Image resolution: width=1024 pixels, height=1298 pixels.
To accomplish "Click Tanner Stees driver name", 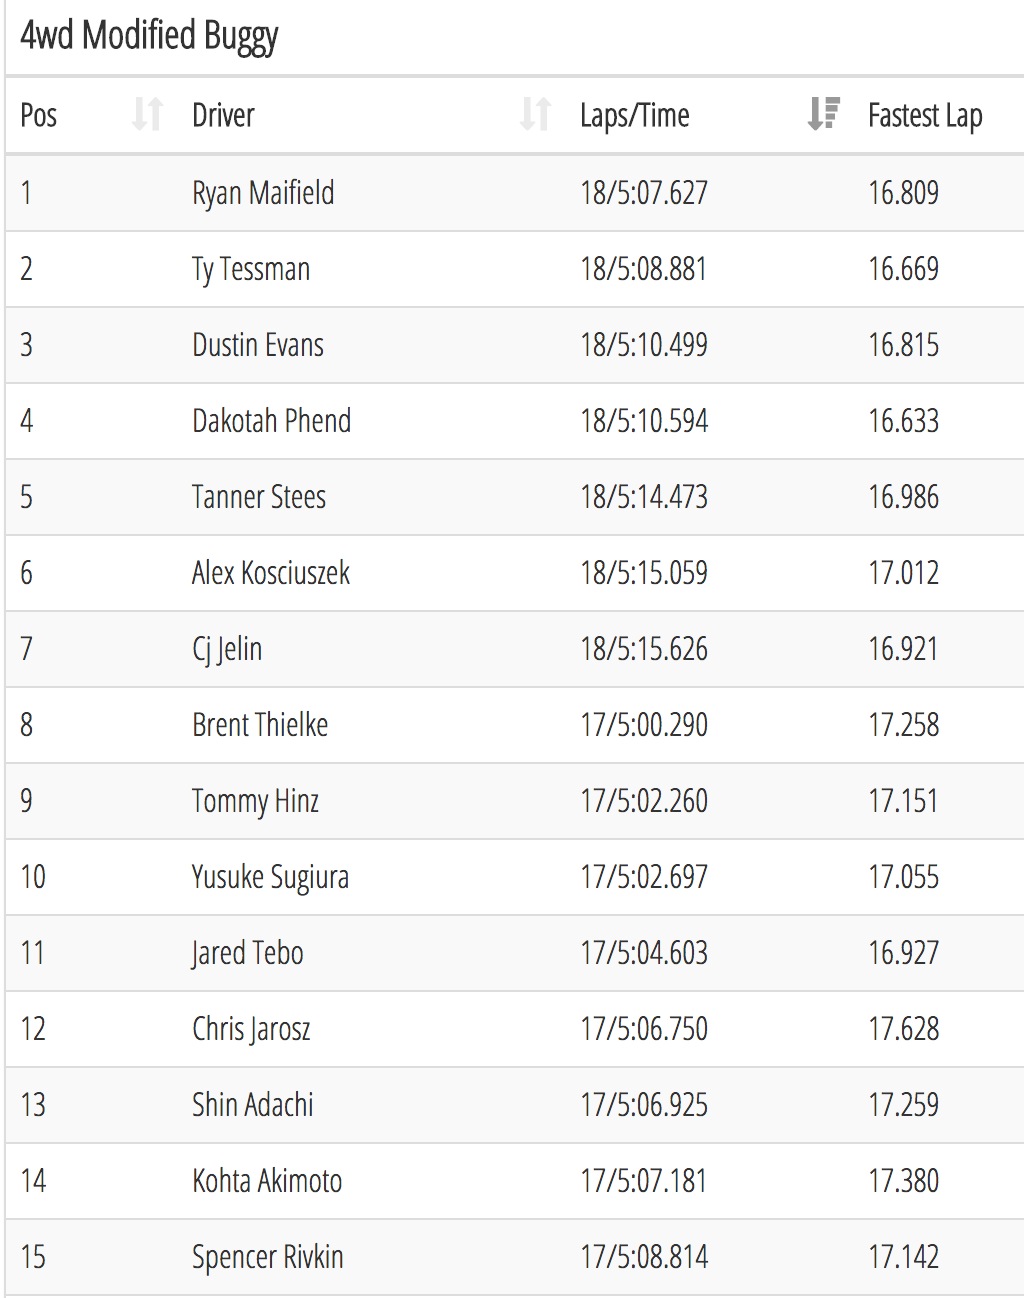I will pyautogui.click(x=259, y=497).
